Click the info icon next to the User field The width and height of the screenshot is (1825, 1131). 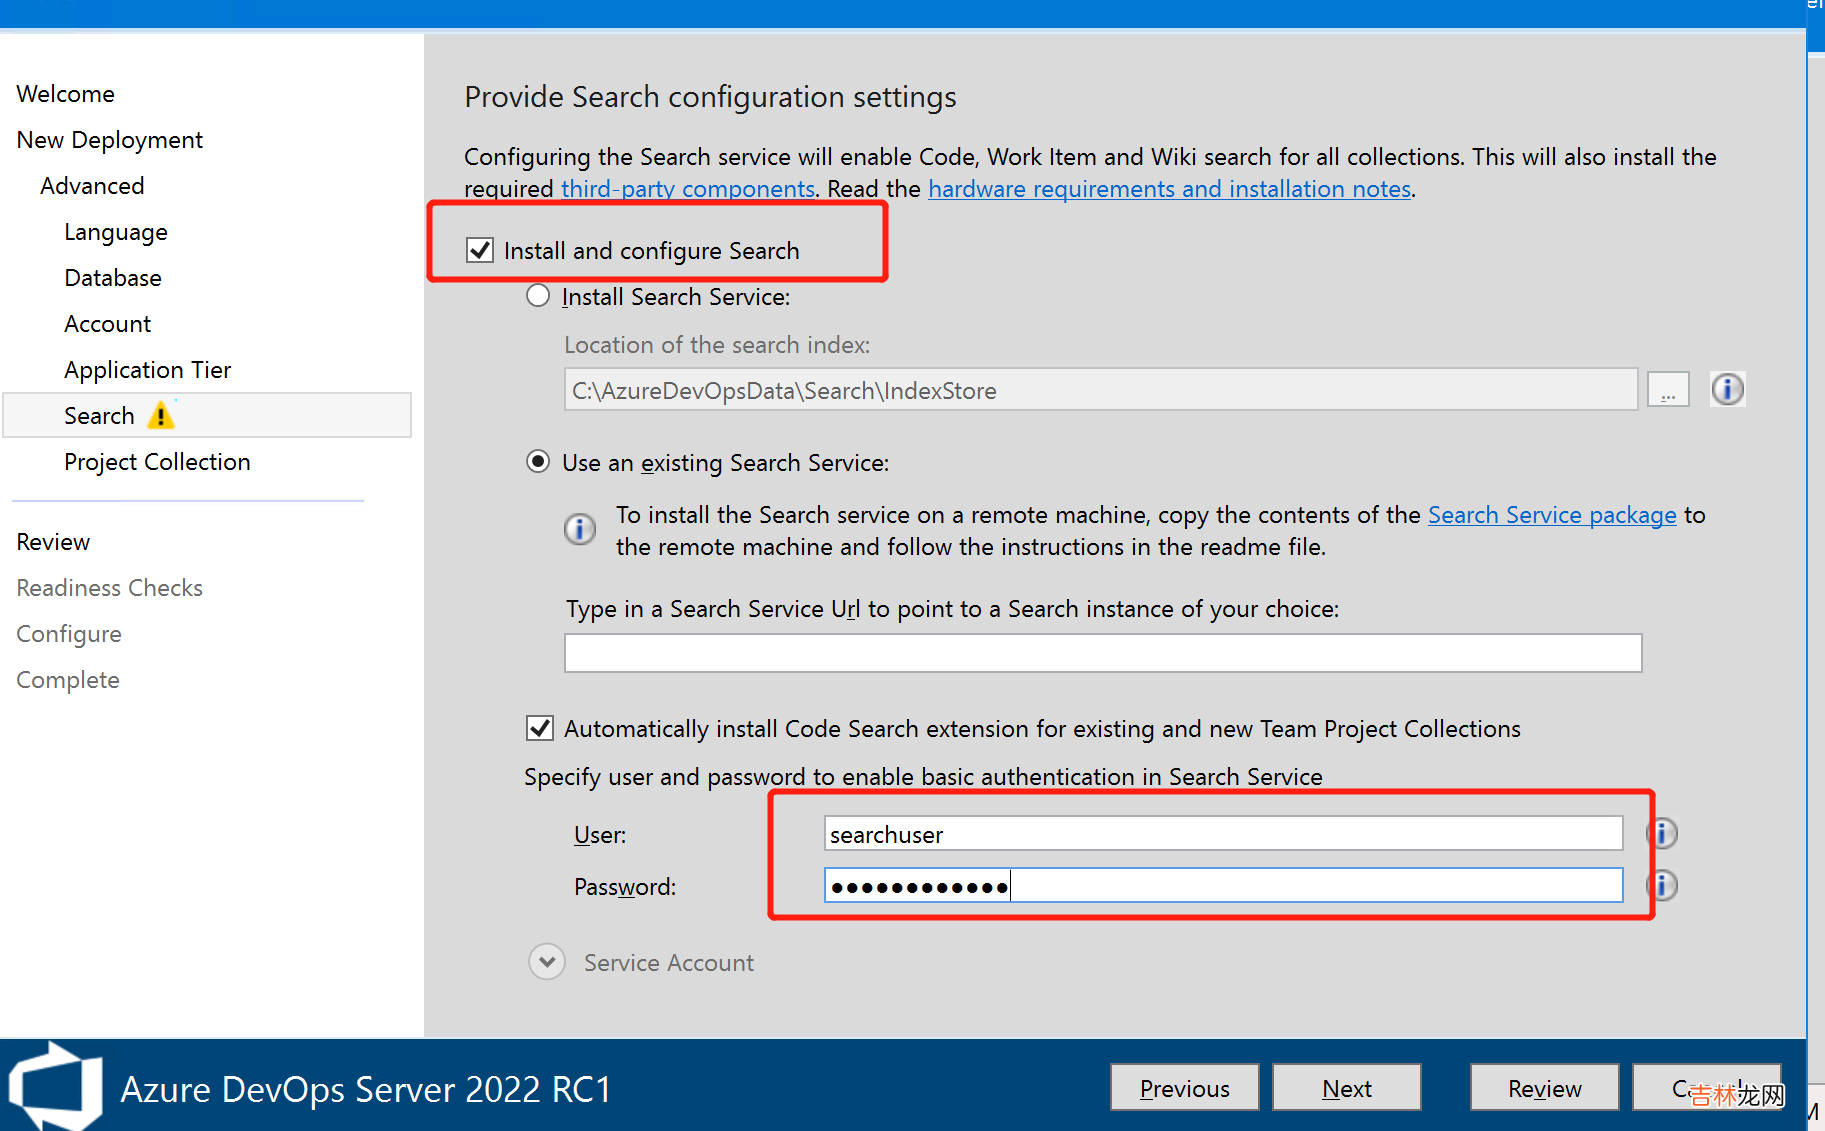pyautogui.click(x=1663, y=833)
